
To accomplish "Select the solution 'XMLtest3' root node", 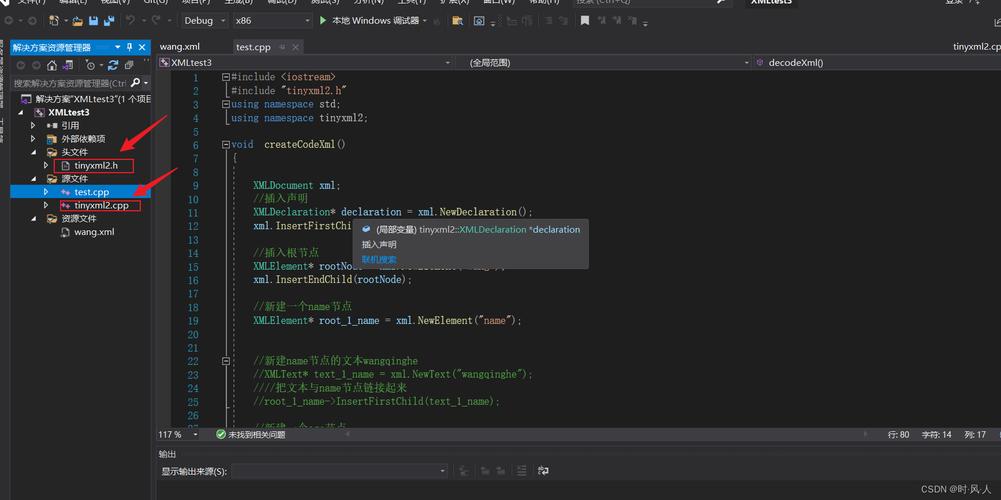I will 86,99.
